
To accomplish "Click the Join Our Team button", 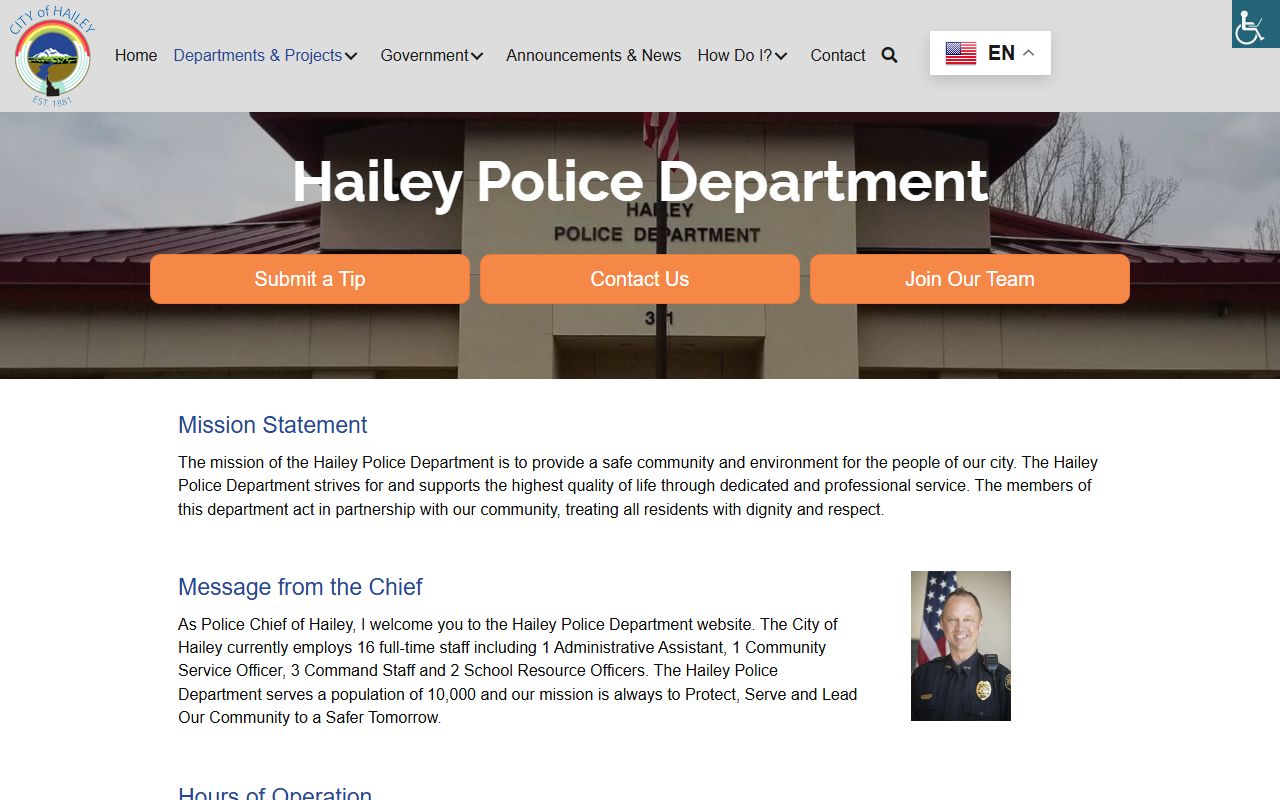I will (x=970, y=279).
